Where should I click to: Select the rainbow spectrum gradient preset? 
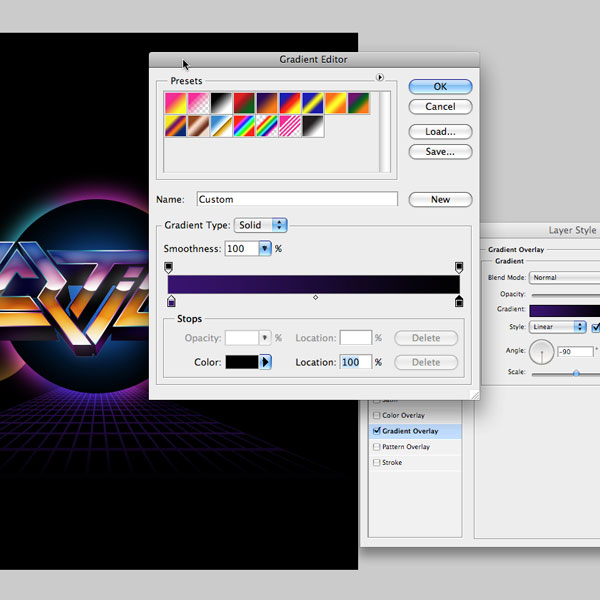tap(245, 125)
